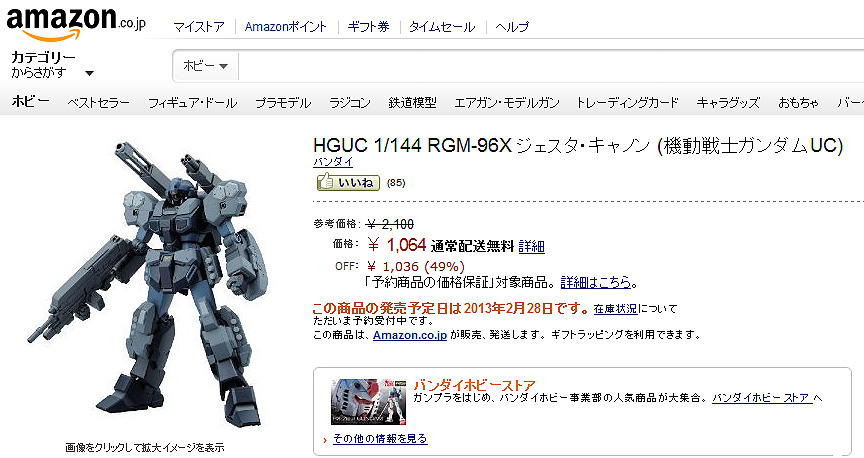This screenshot has height=458, width=864.
Task: Open マイストア link
Action: (x=199, y=26)
